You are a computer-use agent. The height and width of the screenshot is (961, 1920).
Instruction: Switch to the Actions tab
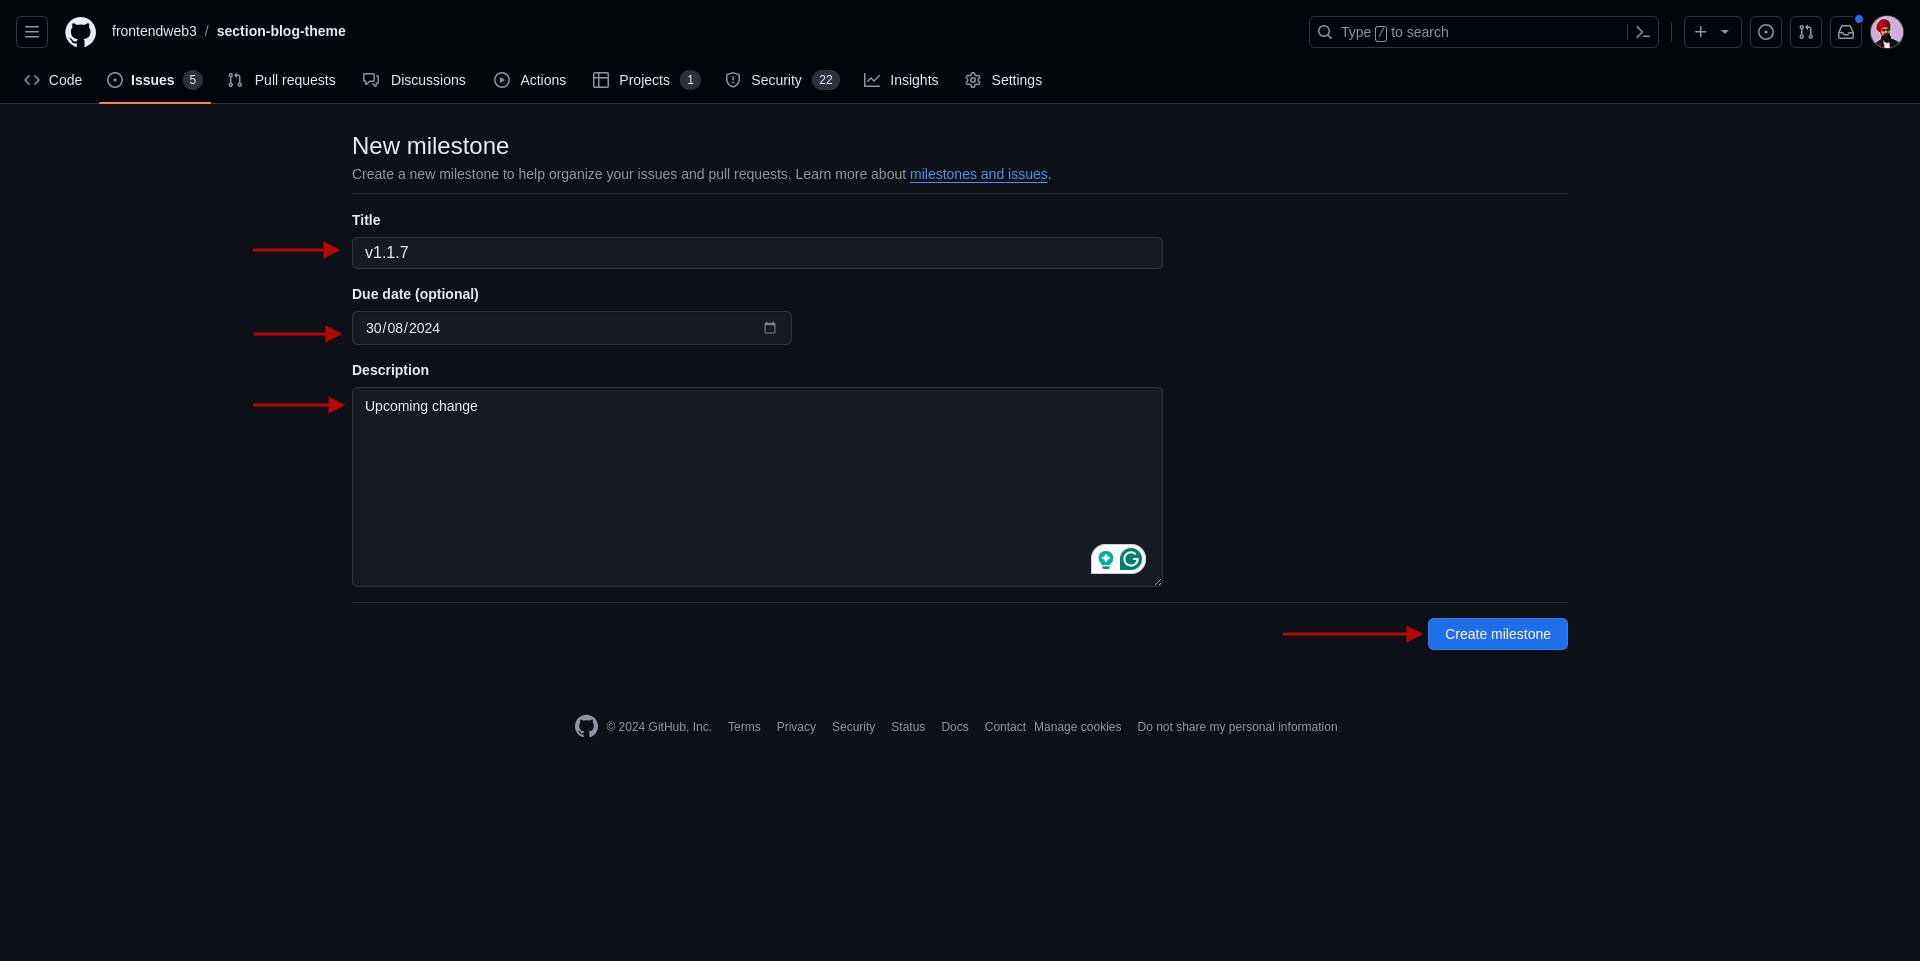(530, 80)
